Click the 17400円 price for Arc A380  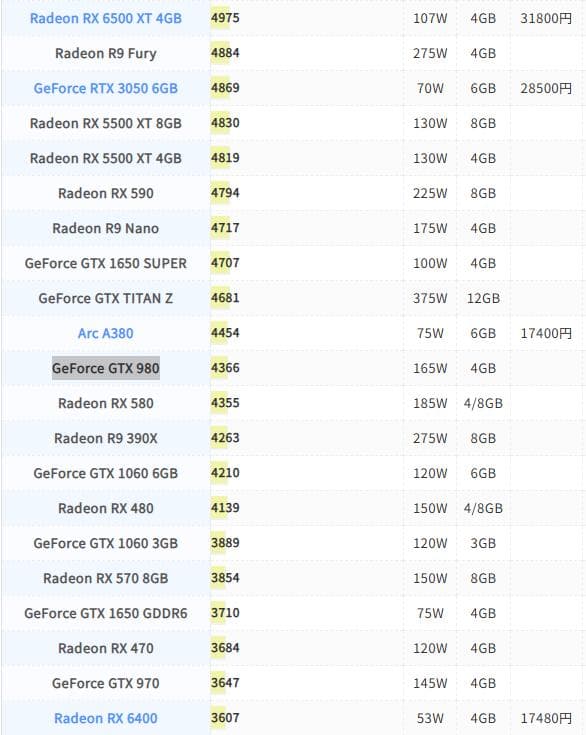point(546,333)
